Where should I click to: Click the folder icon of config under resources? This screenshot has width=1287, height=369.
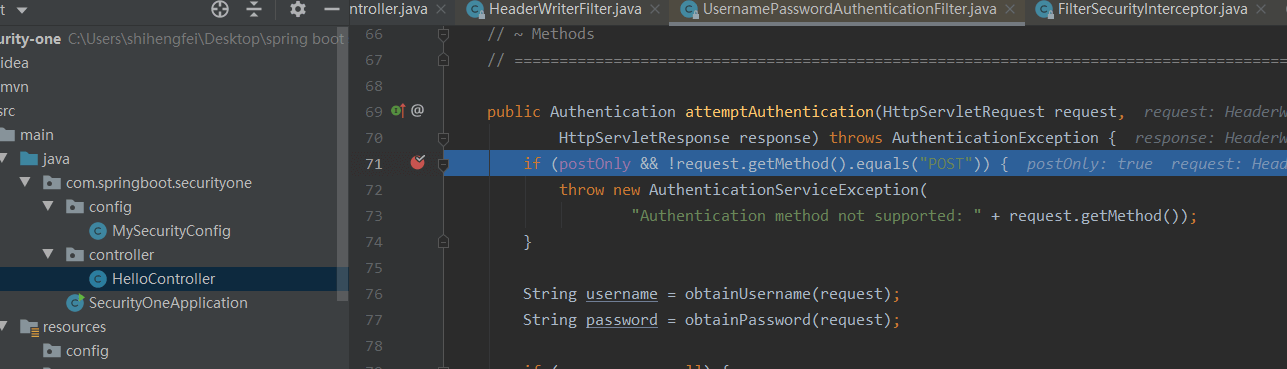point(51,351)
